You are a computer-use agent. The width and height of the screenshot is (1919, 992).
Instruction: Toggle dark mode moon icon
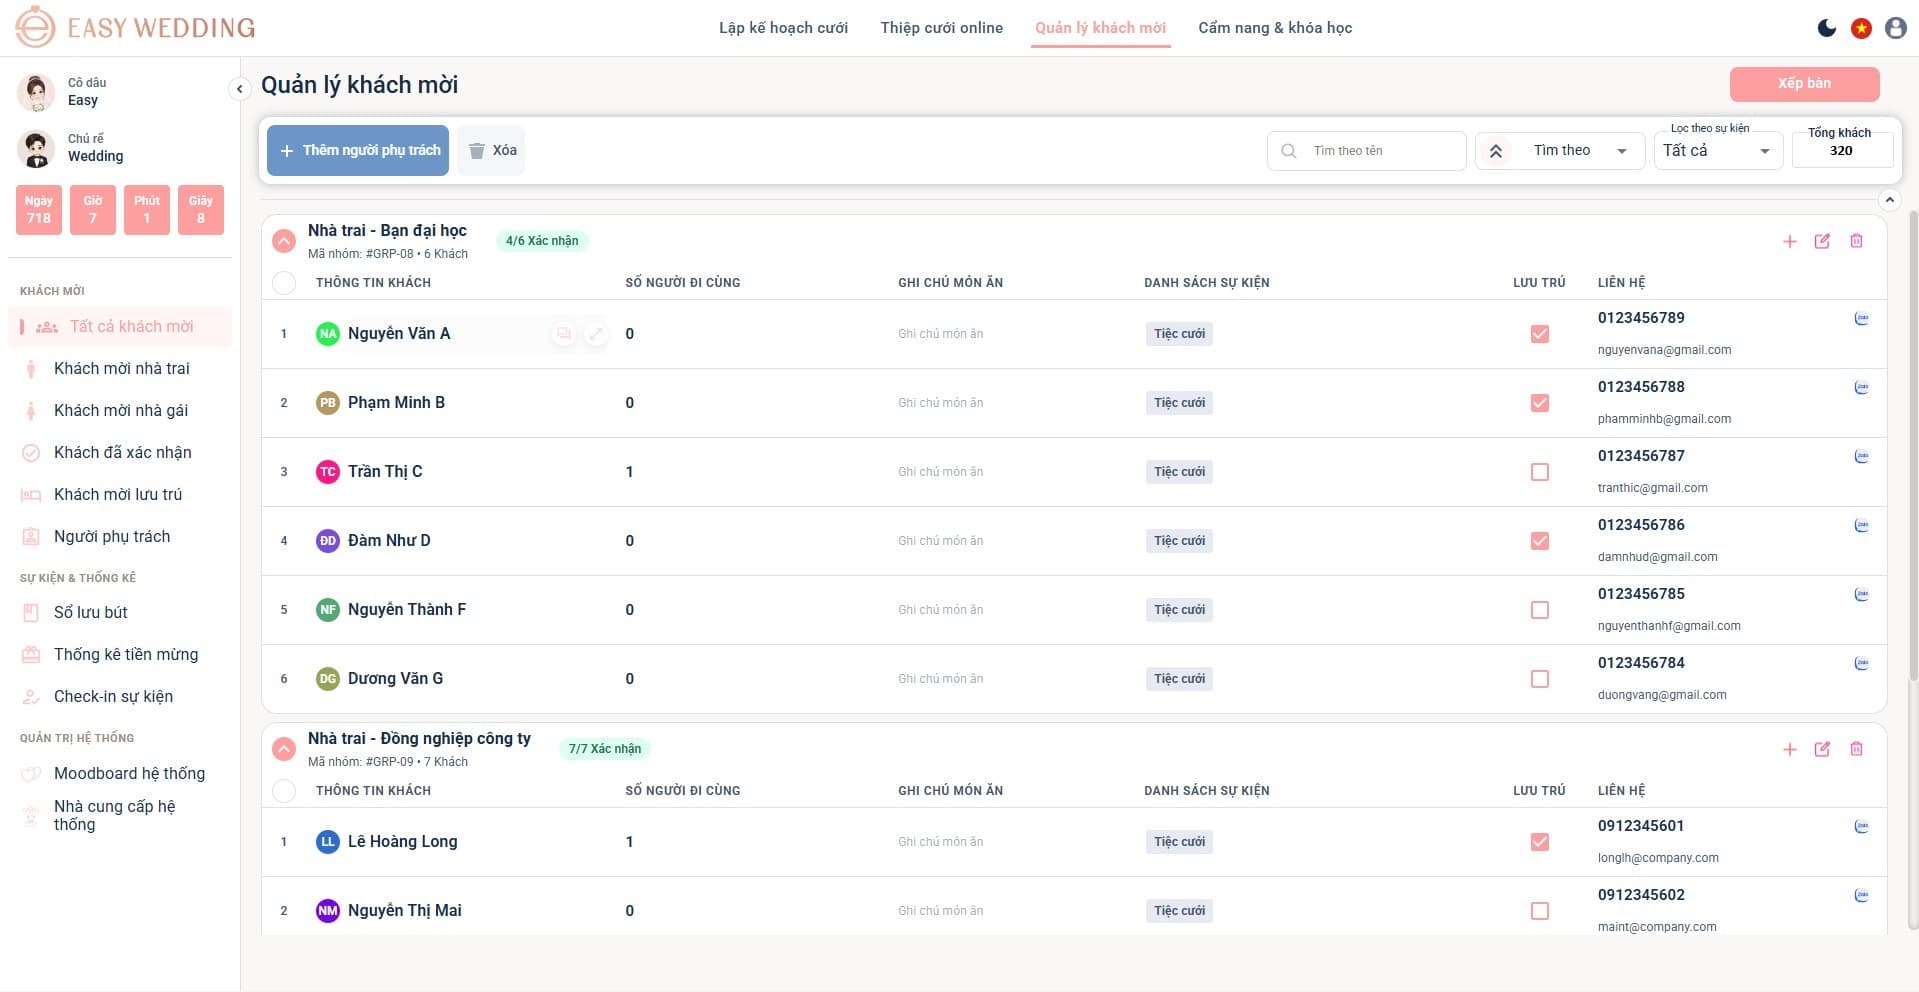[x=1827, y=28]
